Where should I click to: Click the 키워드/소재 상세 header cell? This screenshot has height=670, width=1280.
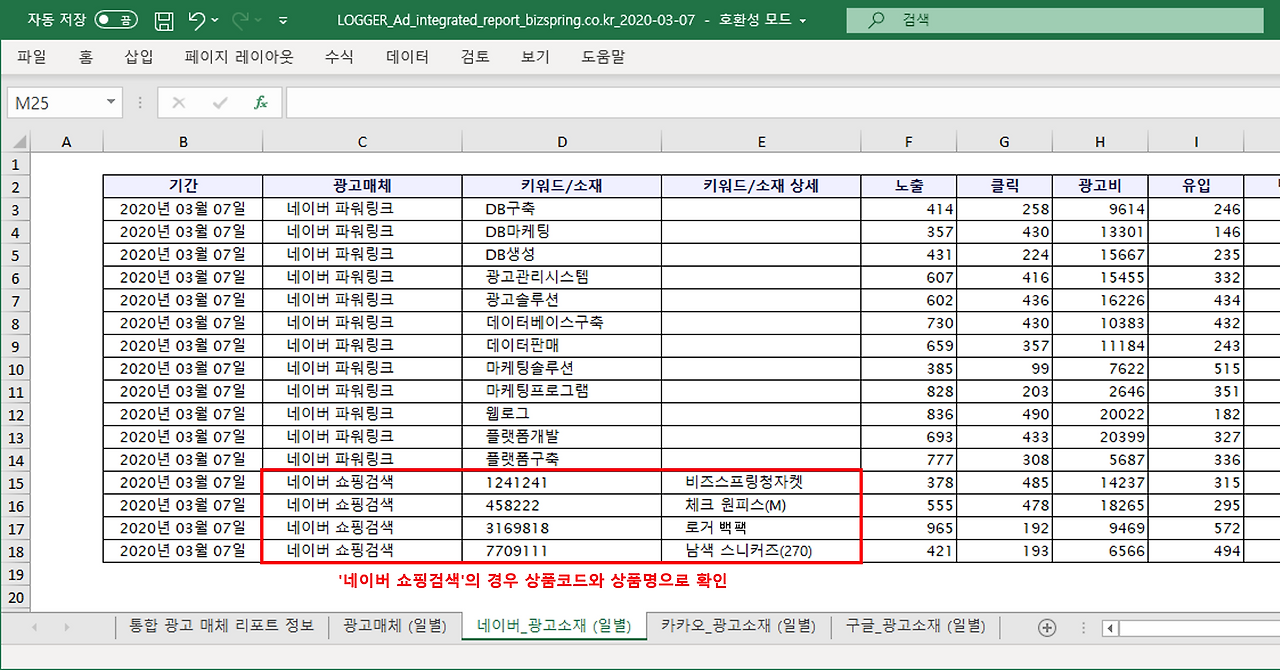click(x=761, y=186)
